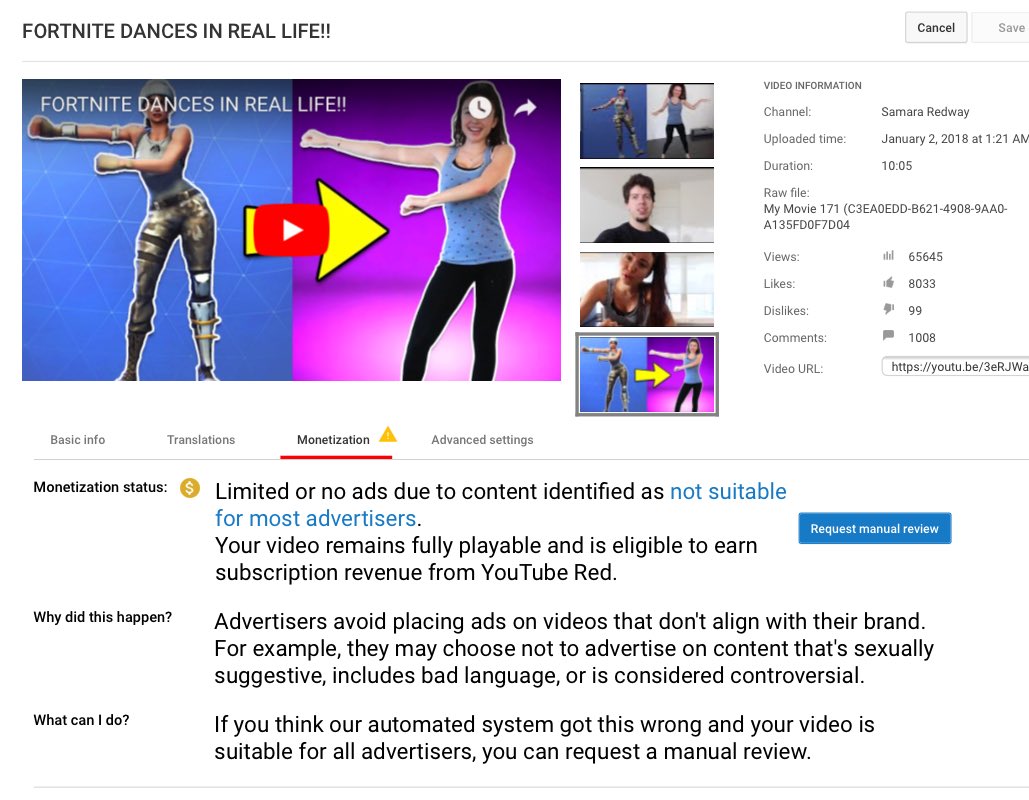The image size is (1029, 800).
Task: Select the thumbnail of woman with ponytail
Action: click(x=646, y=289)
